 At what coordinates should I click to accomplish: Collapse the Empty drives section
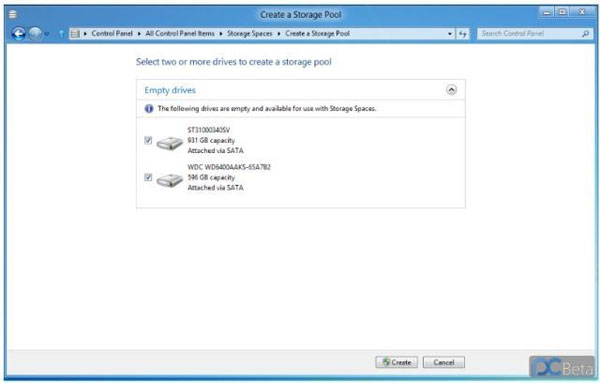pyautogui.click(x=451, y=90)
